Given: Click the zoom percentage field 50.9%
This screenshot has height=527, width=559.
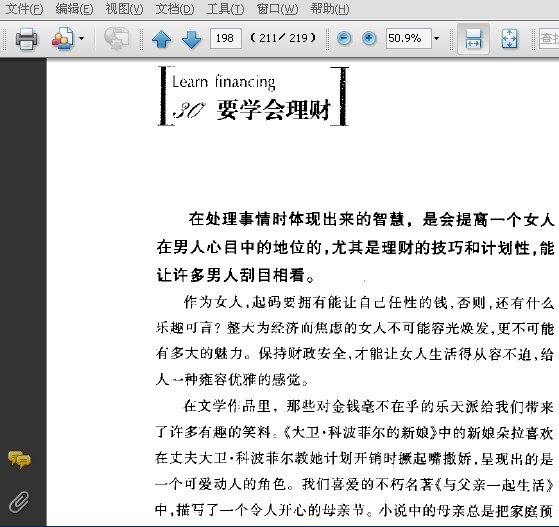Looking at the screenshot, I should [409, 38].
